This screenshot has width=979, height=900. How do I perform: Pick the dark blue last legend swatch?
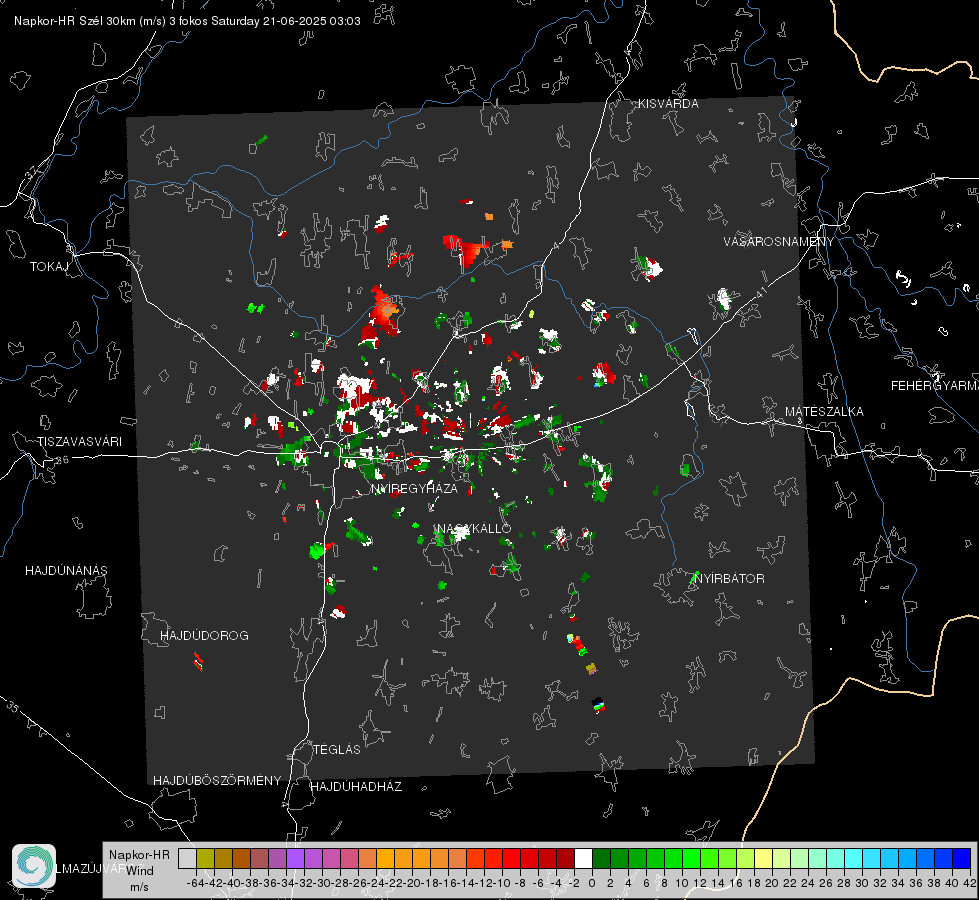pyautogui.click(x=962, y=859)
